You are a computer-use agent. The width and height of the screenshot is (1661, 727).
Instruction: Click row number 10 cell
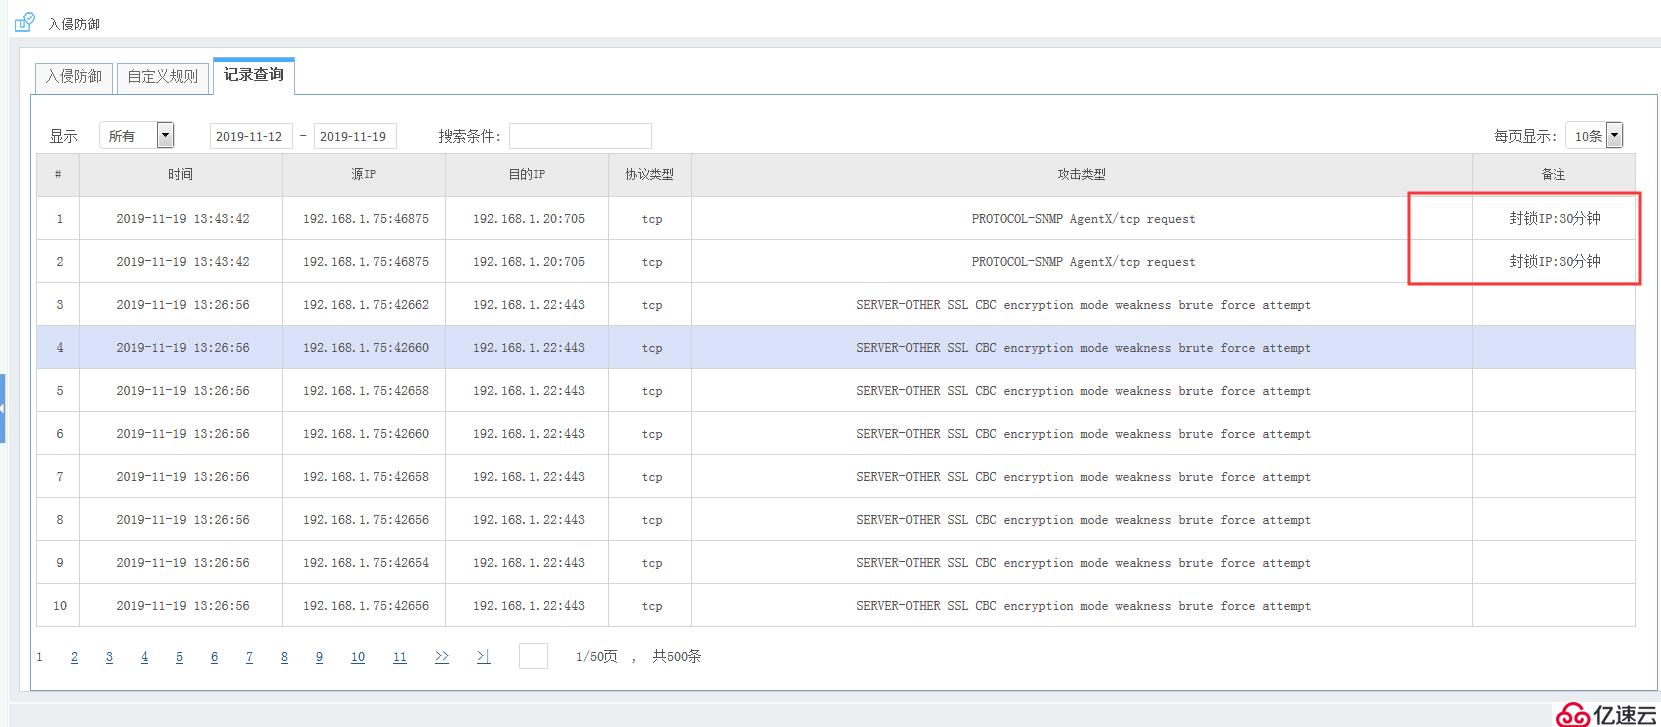(59, 606)
